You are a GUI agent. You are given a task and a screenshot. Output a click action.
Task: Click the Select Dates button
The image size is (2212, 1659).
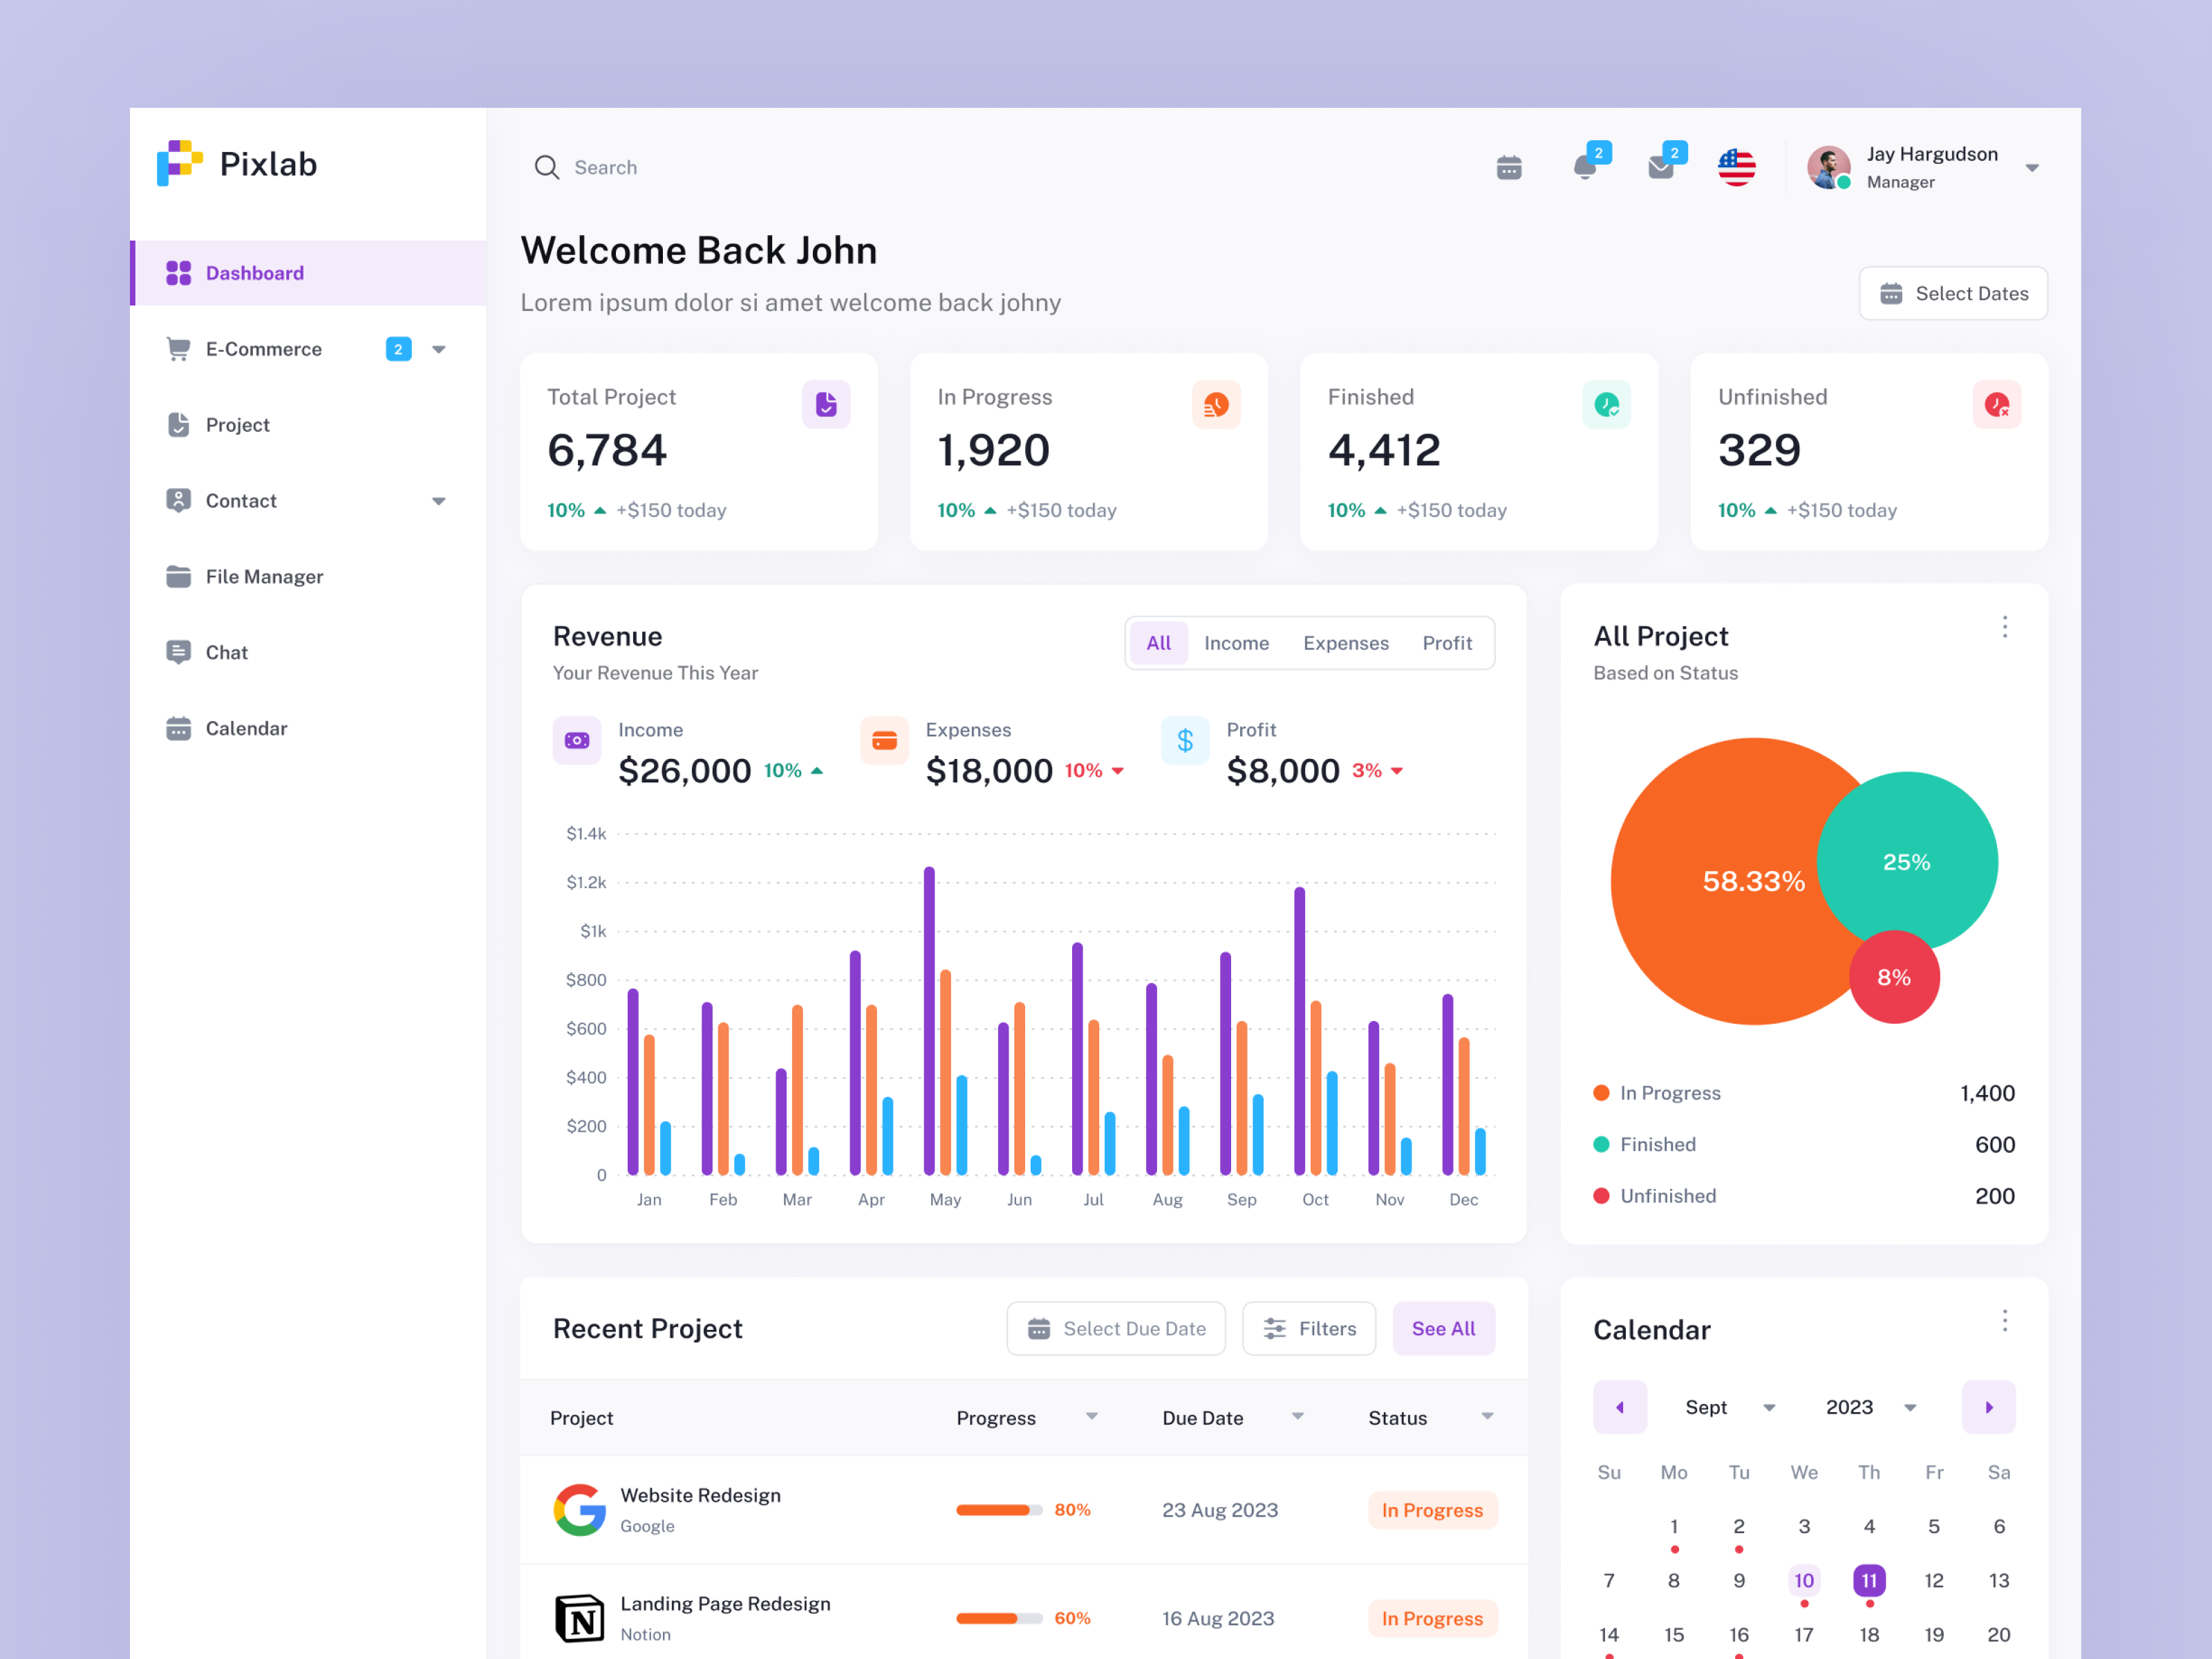tap(1952, 293)
